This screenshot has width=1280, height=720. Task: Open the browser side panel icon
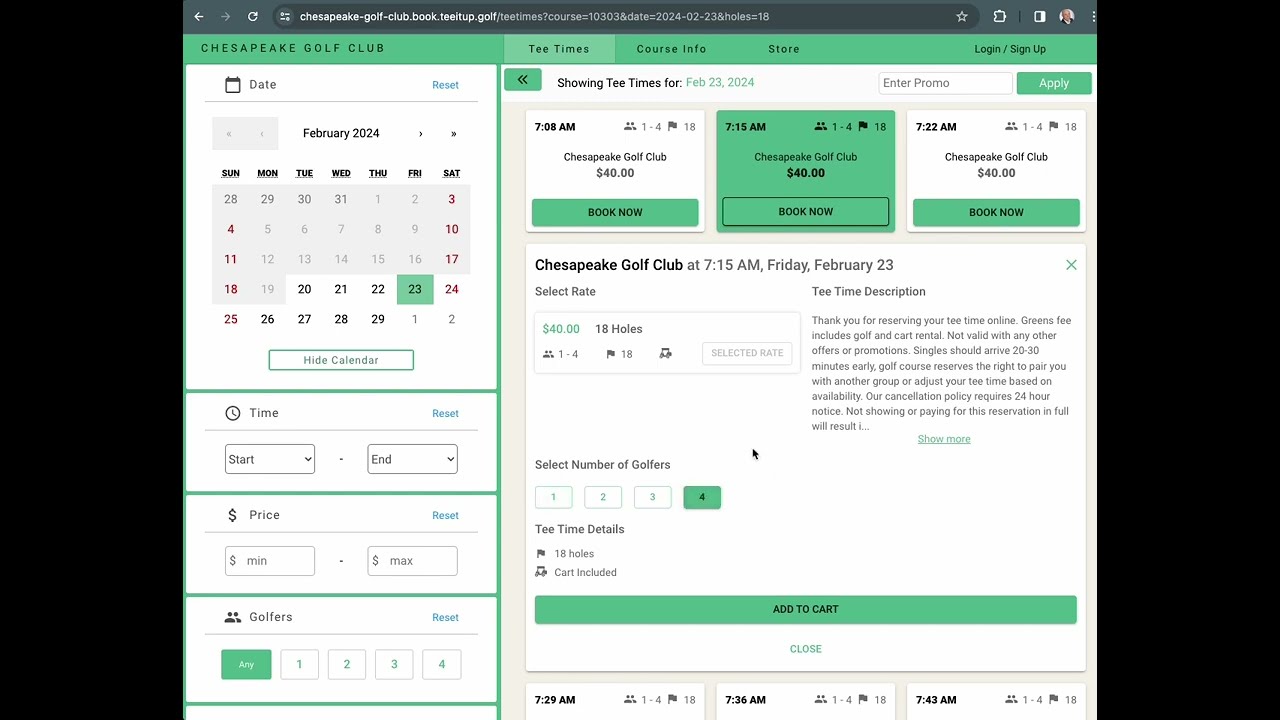pyautogui.click(x=1040, y=16)
